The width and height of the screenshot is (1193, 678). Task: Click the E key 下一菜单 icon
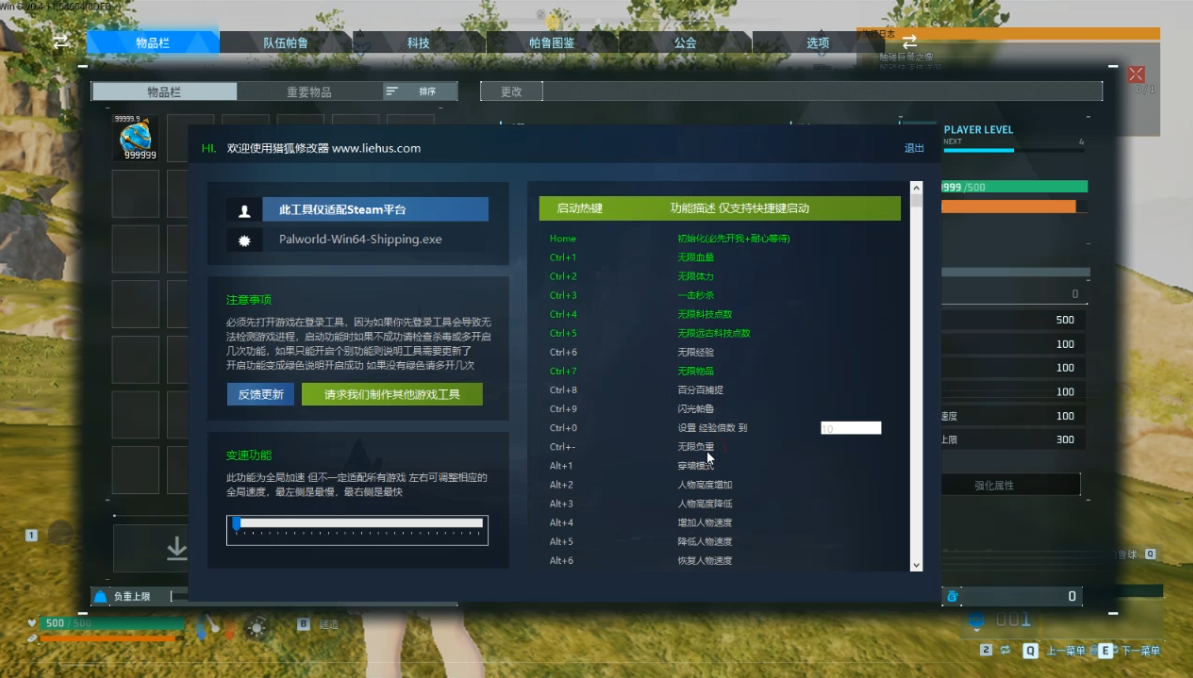tap(1106, 651)
